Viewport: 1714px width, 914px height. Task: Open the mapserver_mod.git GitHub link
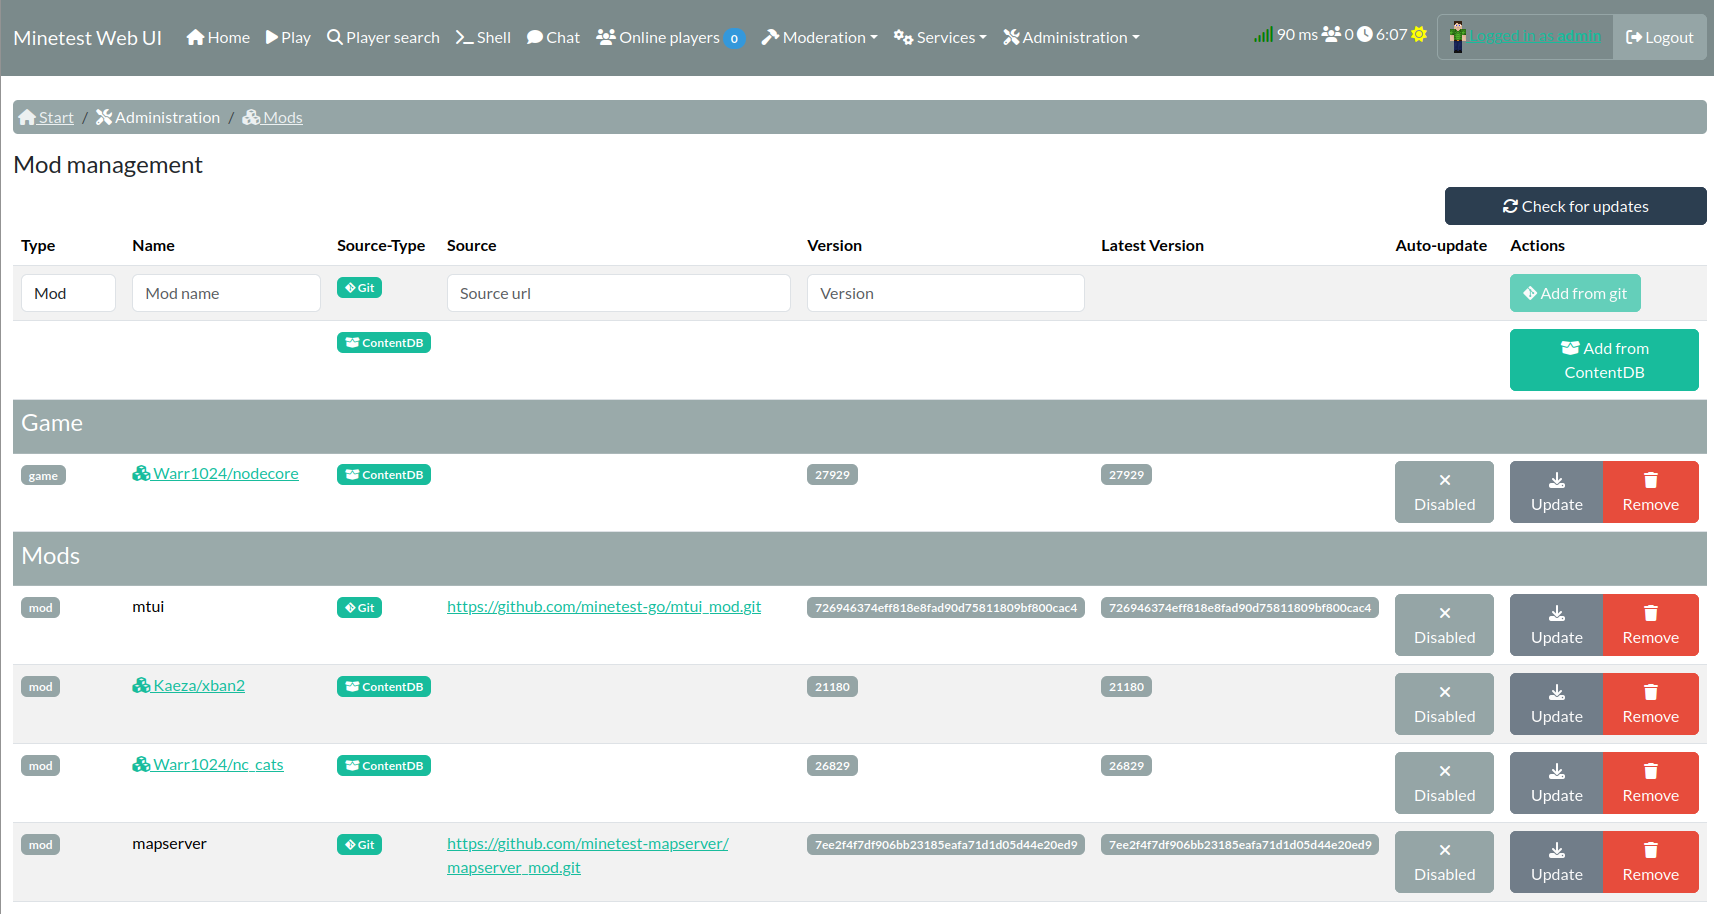pos(588,855)
